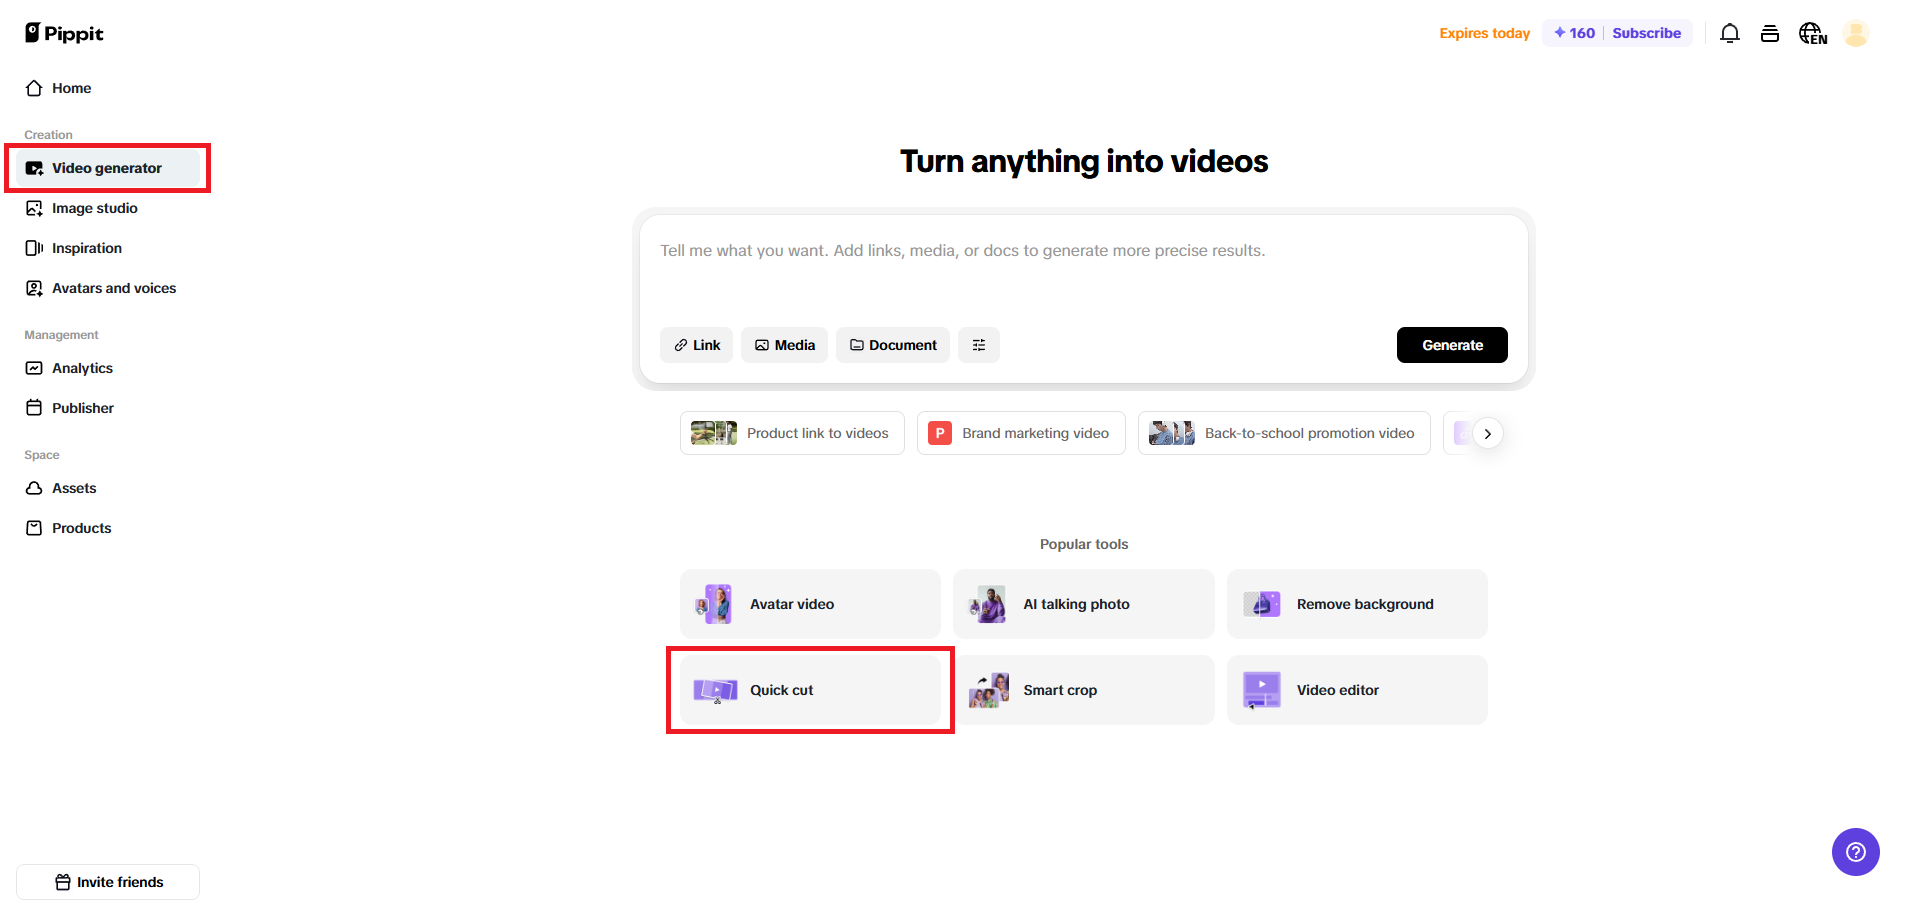Image resolution: width=1920 pixels, height=910 pixels.
Task: Open Avatars and voices
Action: tap(108, 288)
